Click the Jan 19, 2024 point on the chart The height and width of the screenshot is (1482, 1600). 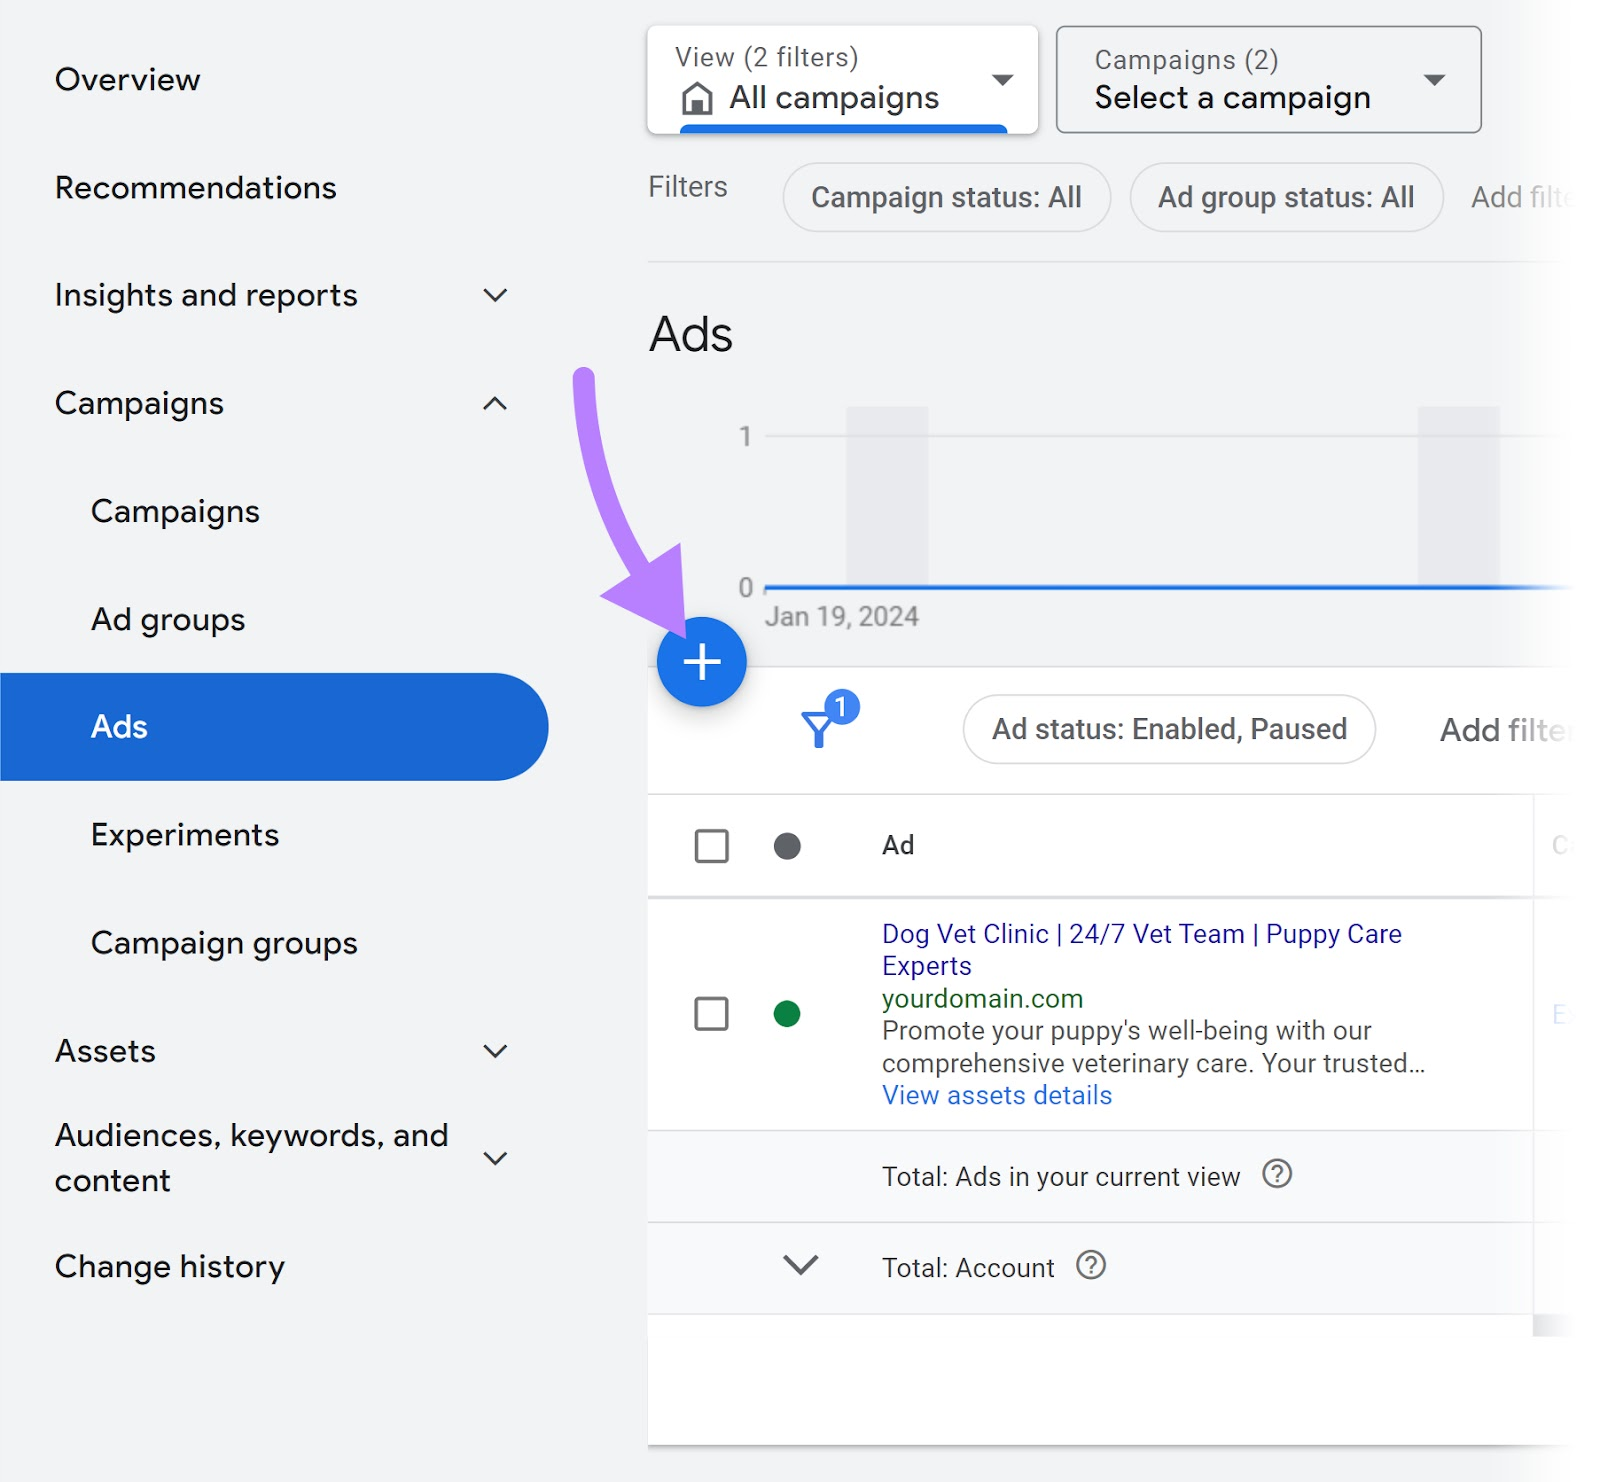click(843, 616)
